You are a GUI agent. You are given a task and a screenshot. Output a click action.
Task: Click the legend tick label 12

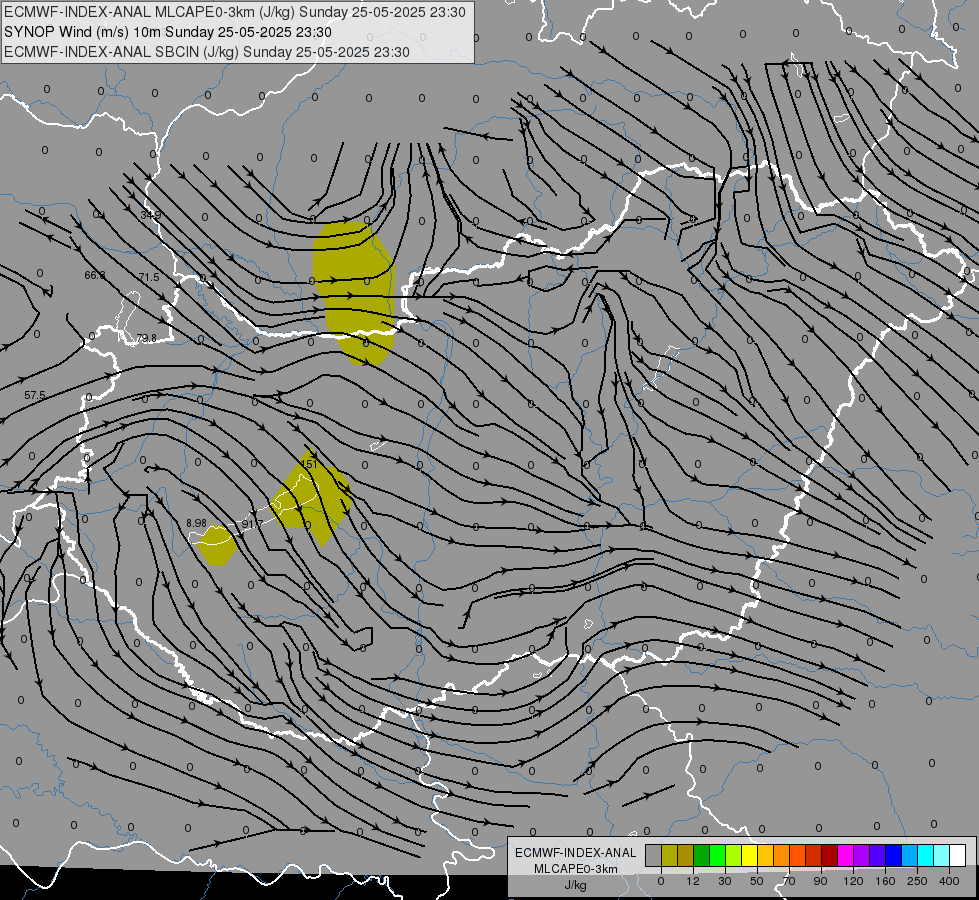point(692,881)
